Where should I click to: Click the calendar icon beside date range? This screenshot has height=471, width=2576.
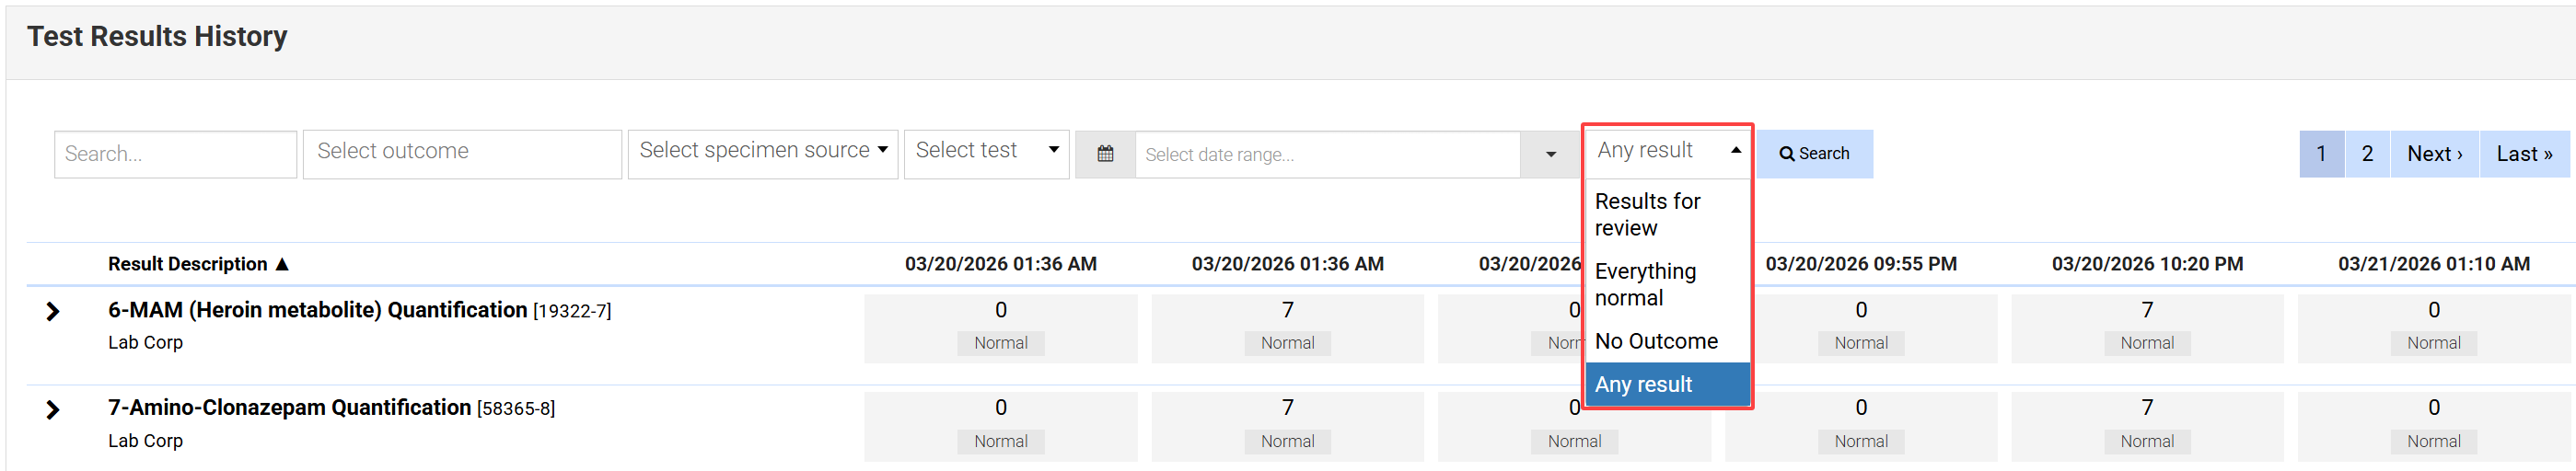[x=1104, y=154]
